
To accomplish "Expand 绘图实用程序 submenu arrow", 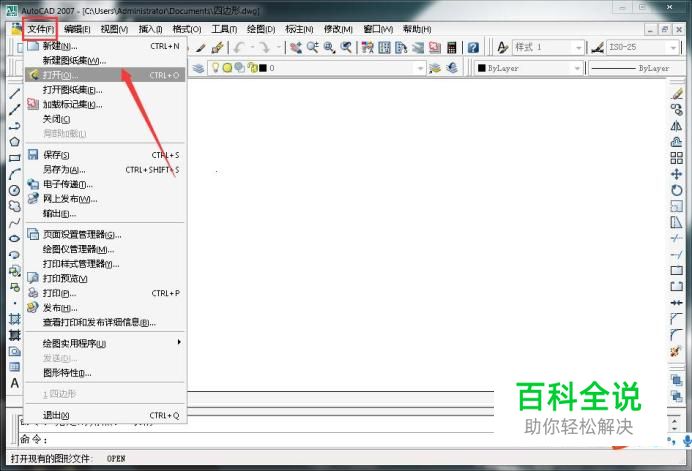I will click(179, 342).
